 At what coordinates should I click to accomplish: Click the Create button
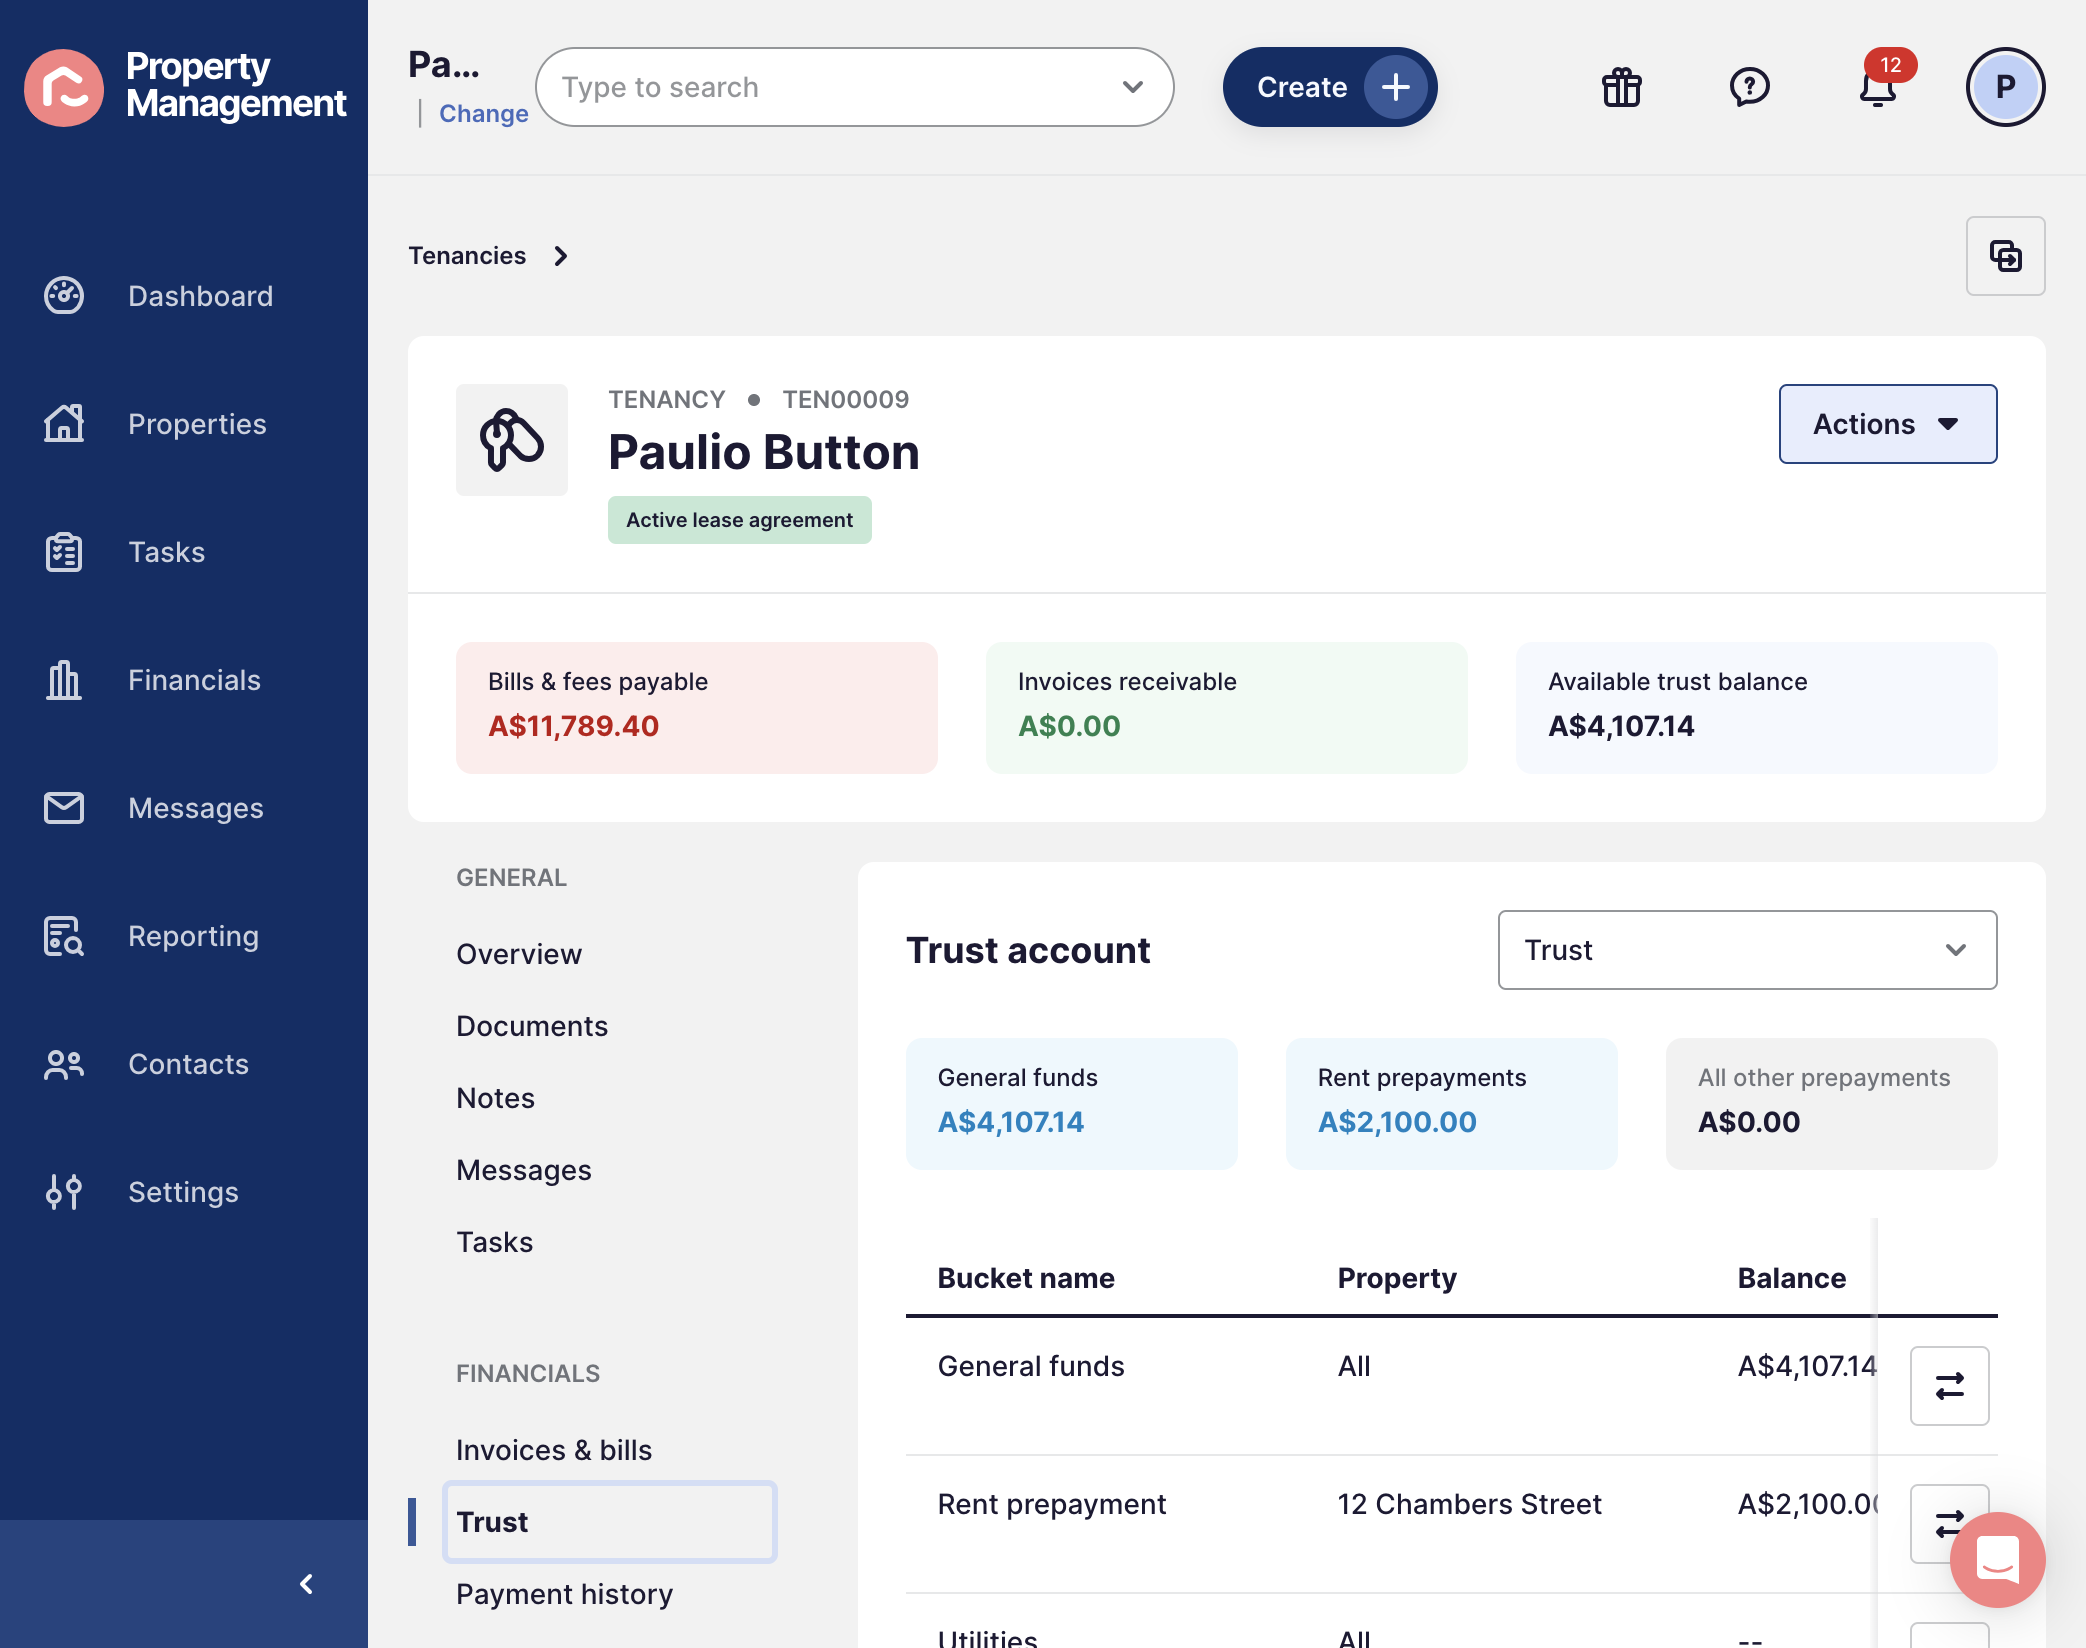pyautogui.click(x=1330, y=87)
